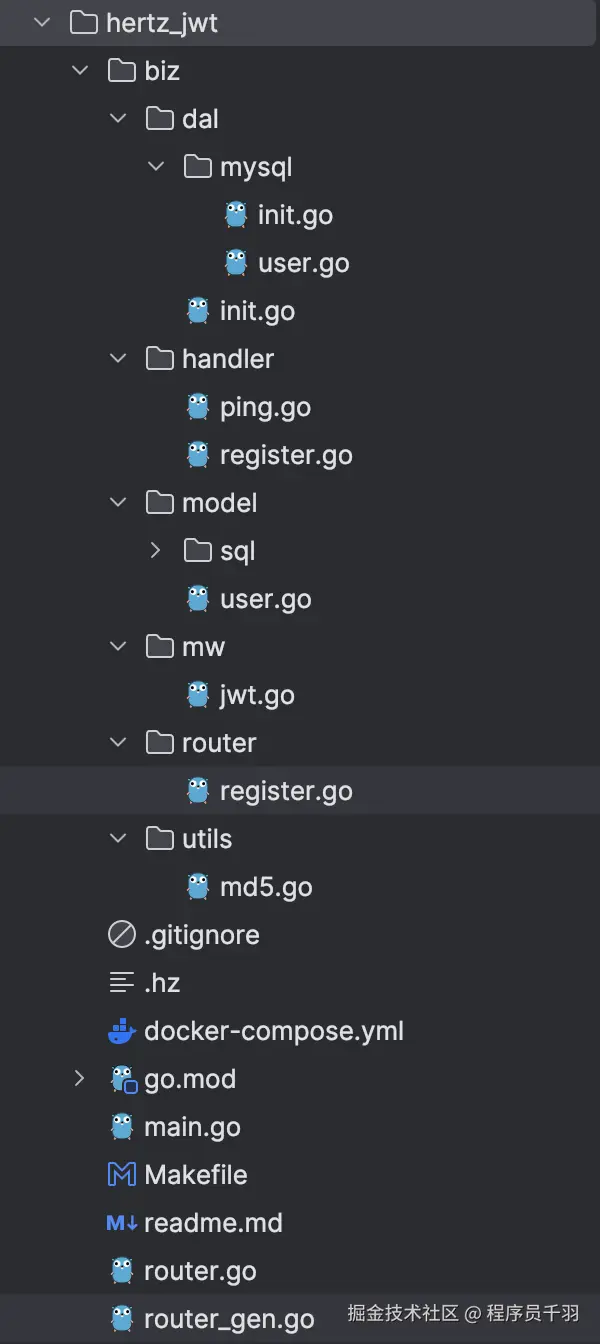Image resolution: width=600 pixels, height=1344 pixels.
Task: Select main.go file
Action: click(192, 1127)
